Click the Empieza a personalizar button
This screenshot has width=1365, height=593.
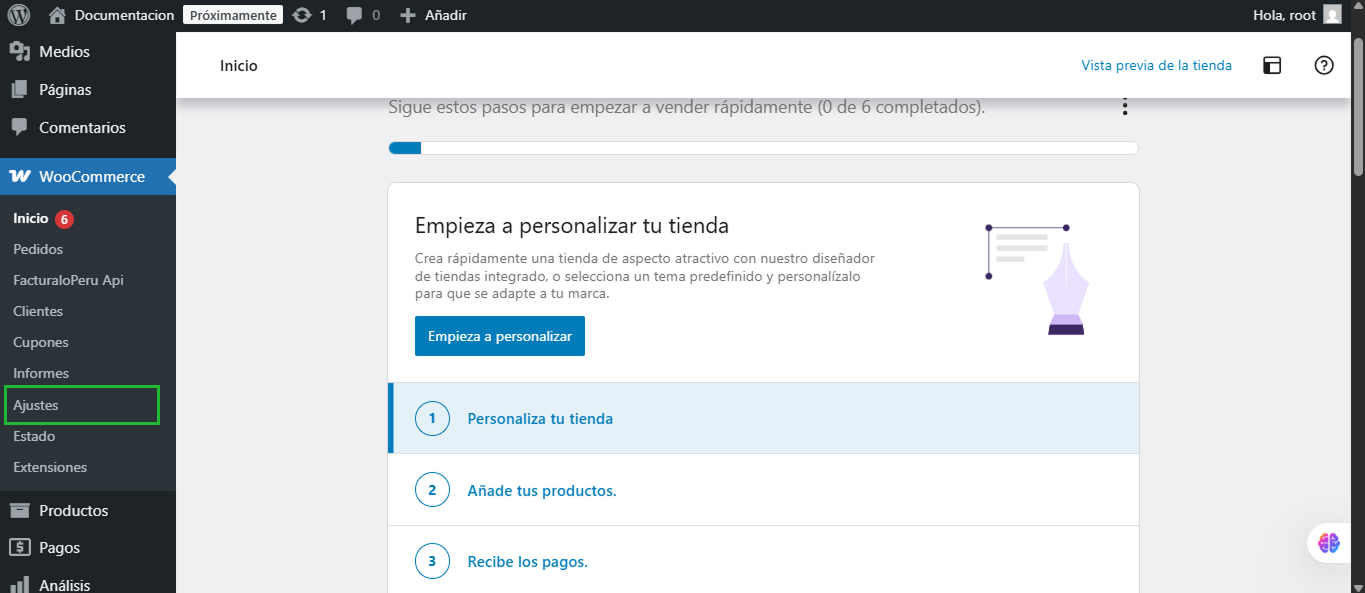coord(499,336)
